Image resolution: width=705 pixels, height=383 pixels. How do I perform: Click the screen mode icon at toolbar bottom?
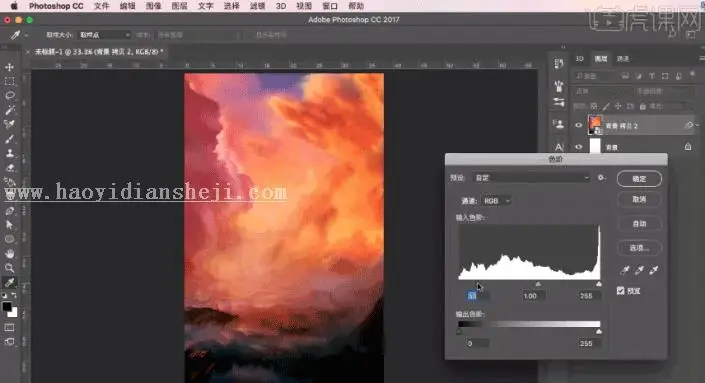[9, 342]
